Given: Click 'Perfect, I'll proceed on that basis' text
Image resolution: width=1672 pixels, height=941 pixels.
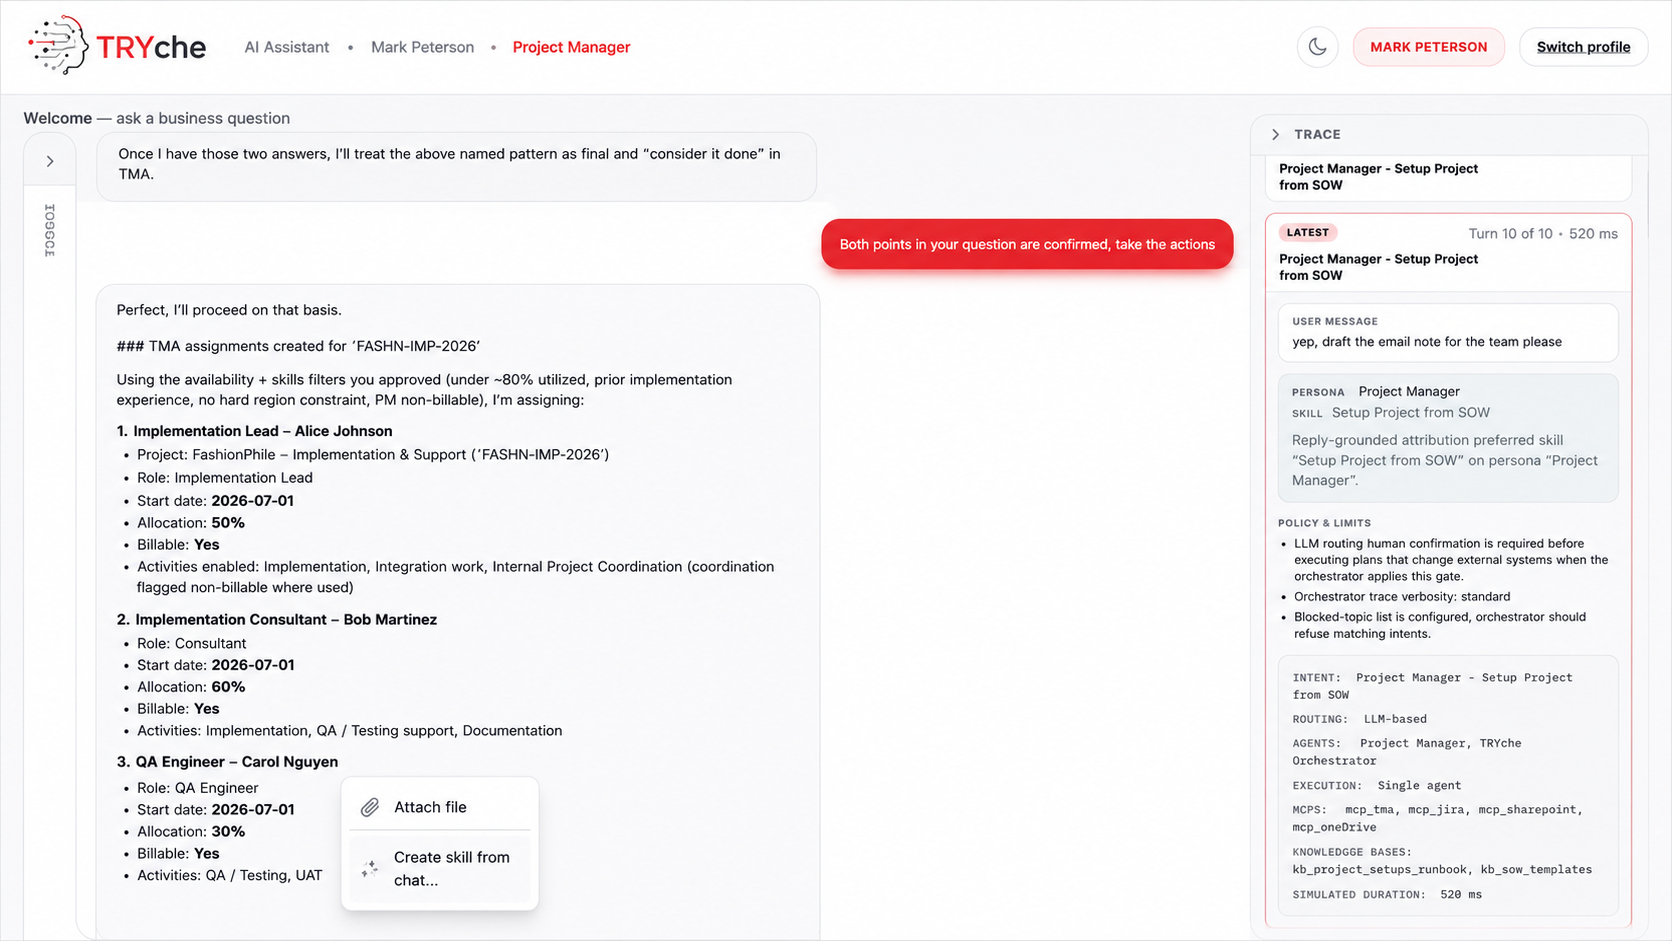Looking at the screenshot, I should tap(229, 310).
